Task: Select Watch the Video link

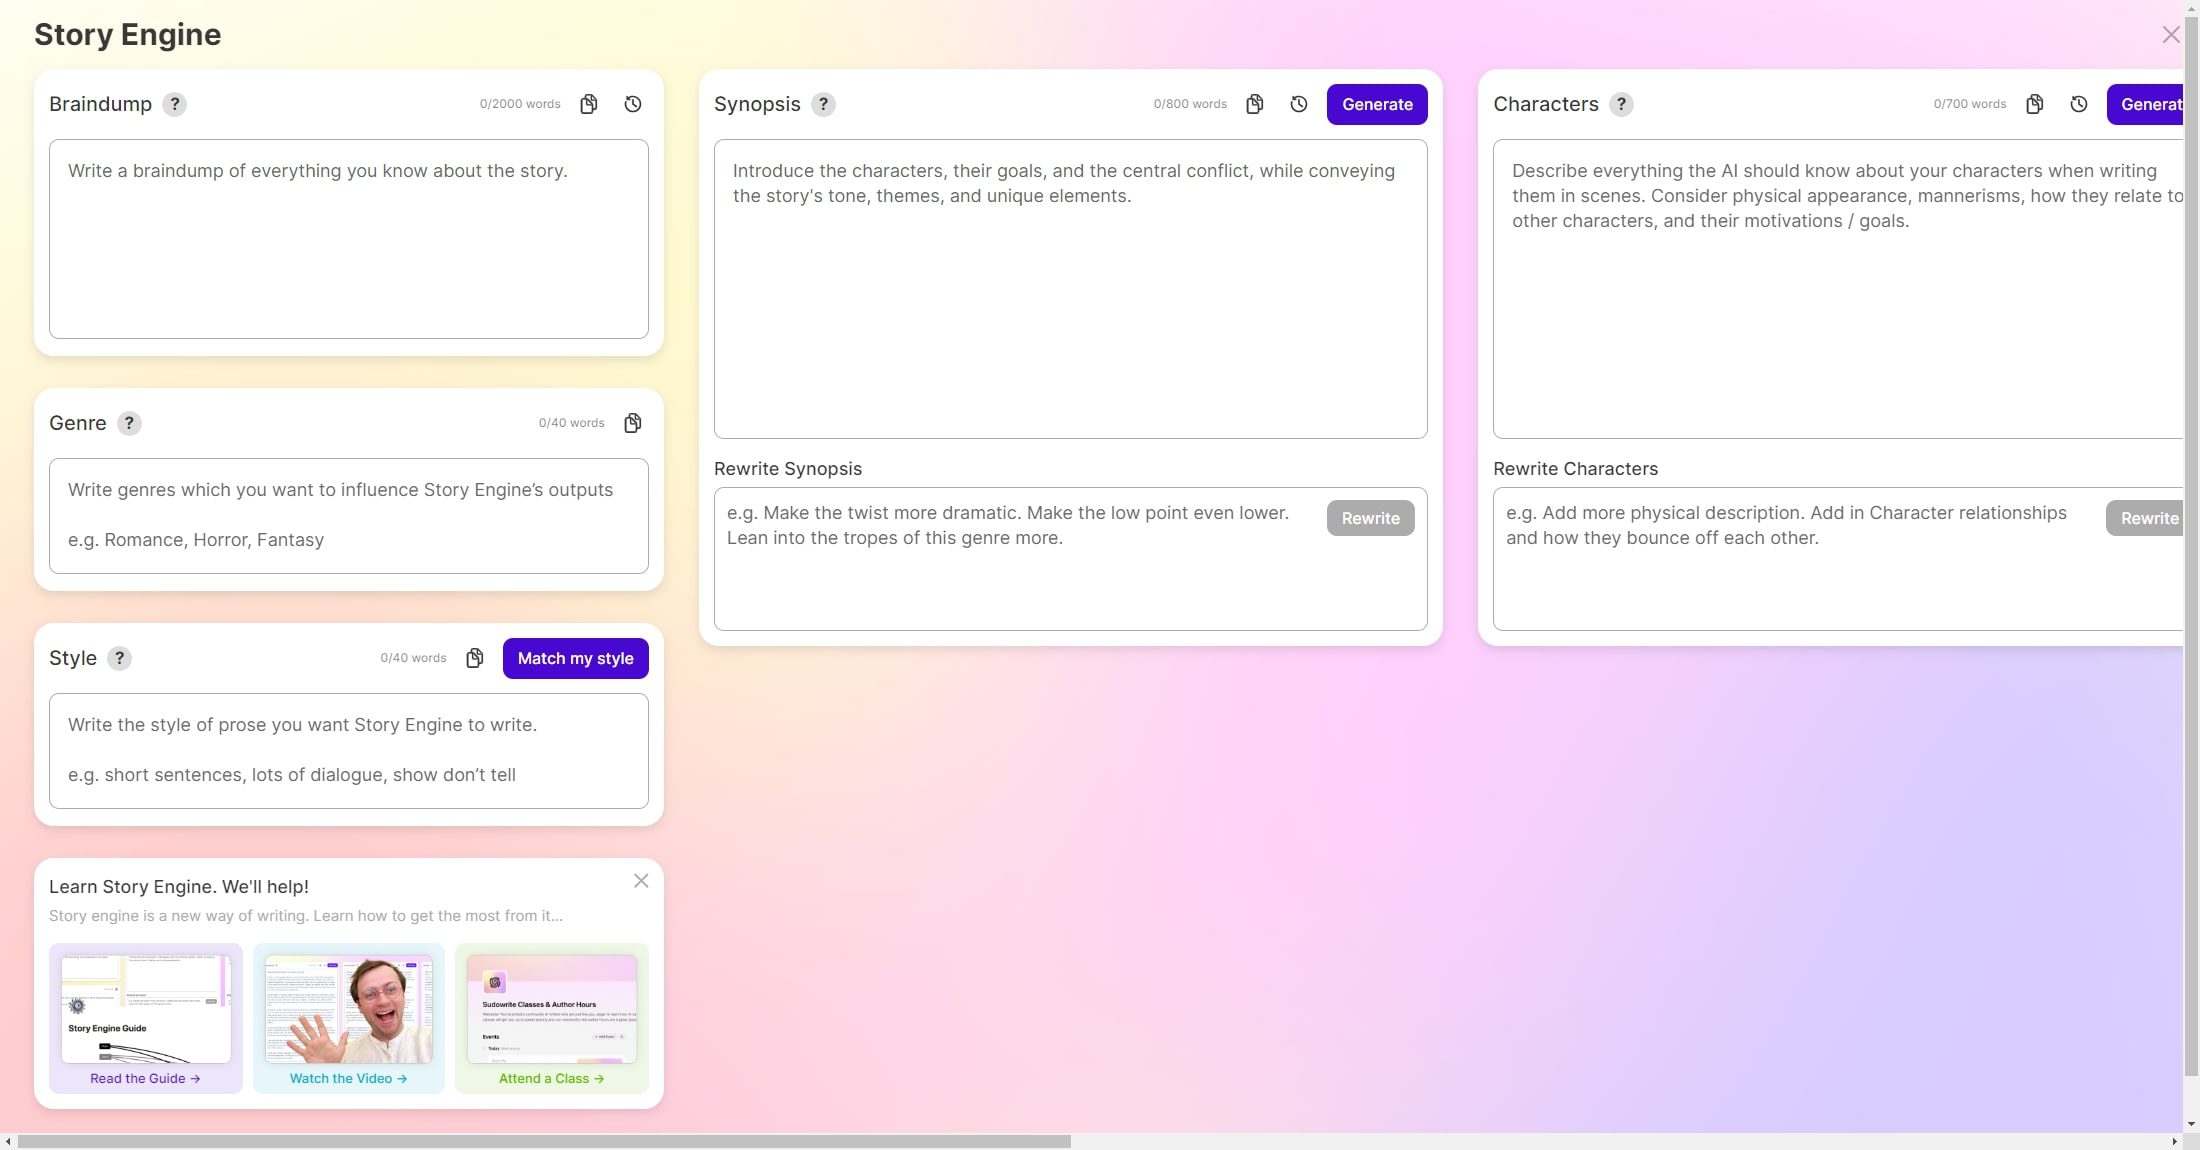Action: pos(349,1077)
